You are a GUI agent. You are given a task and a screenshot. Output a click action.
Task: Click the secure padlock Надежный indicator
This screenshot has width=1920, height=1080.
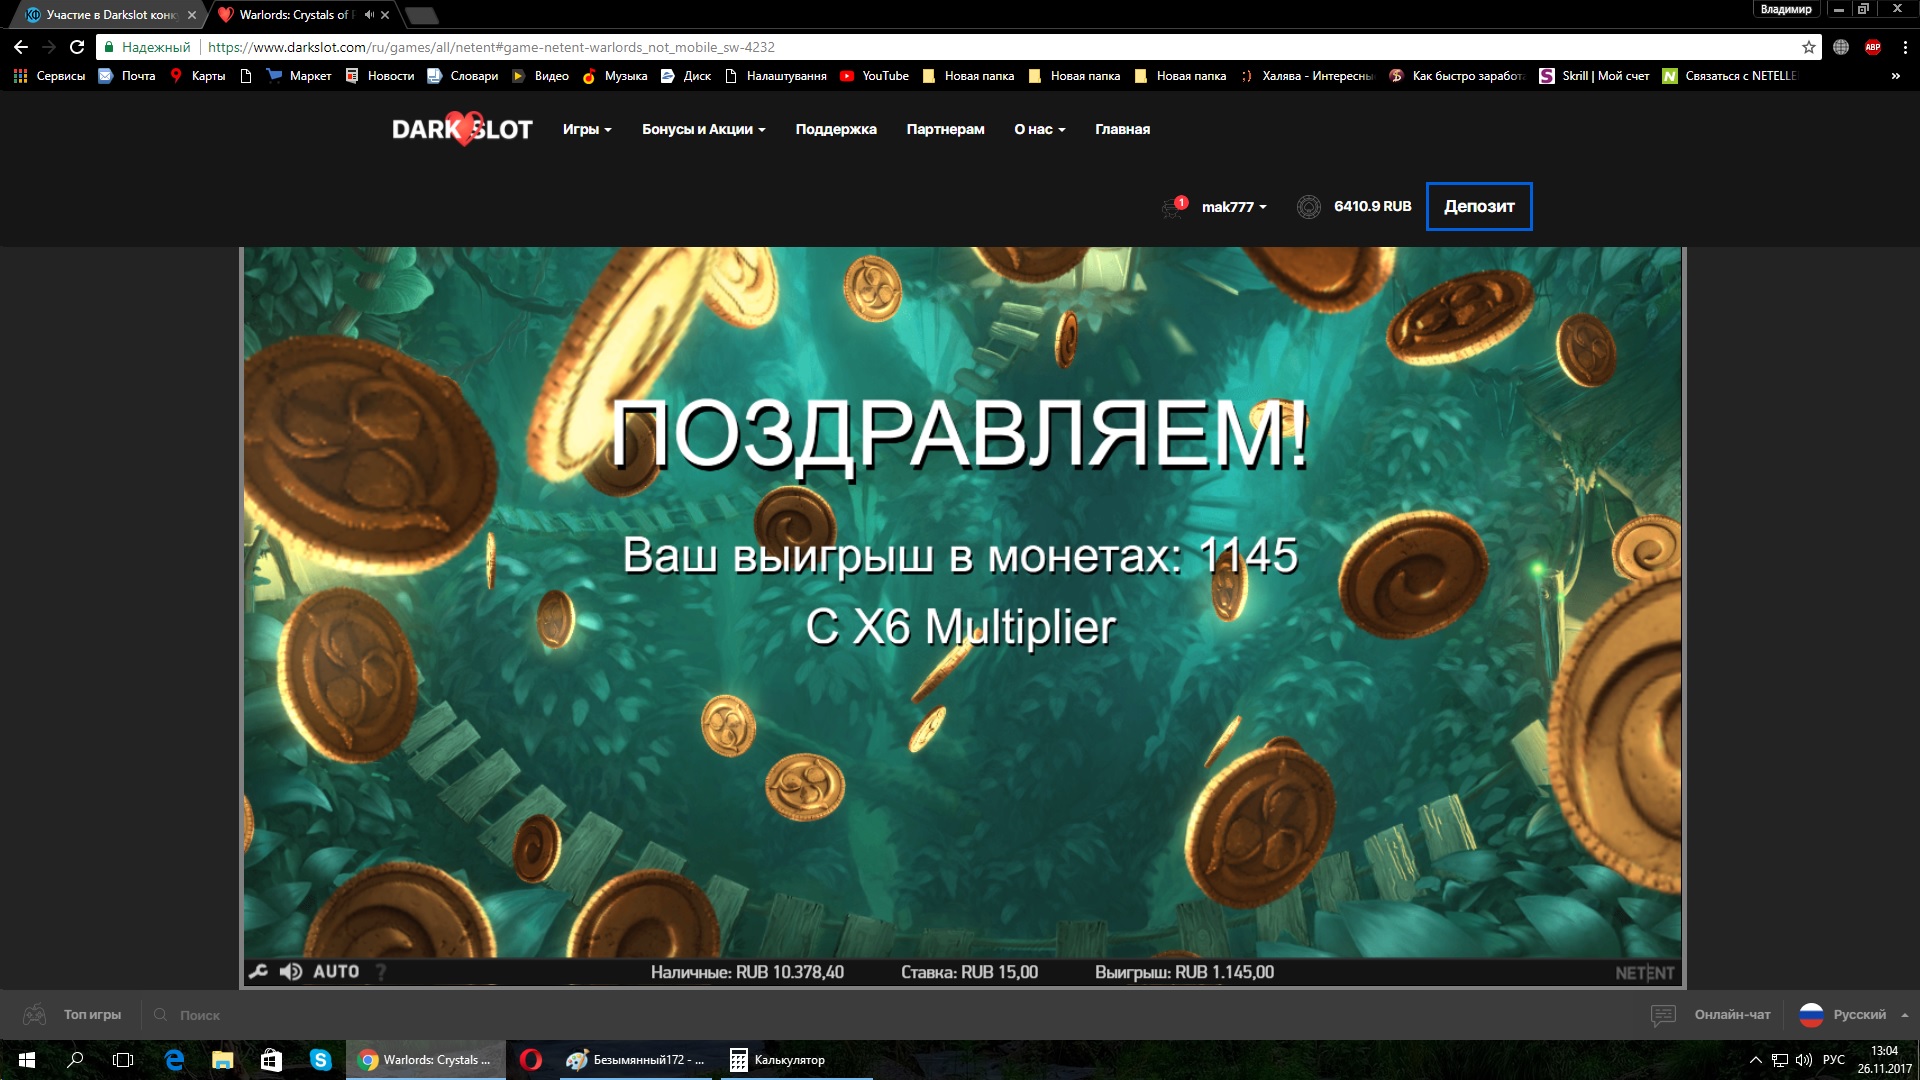(x=148, y=47)
